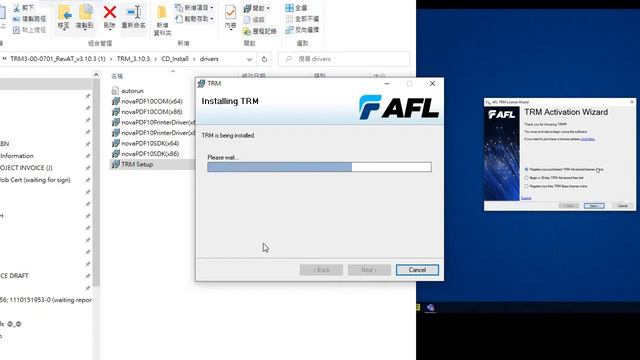
Task: Click the Paste shortcut (貼上捷徑) icon
Action: coord(16,30)
